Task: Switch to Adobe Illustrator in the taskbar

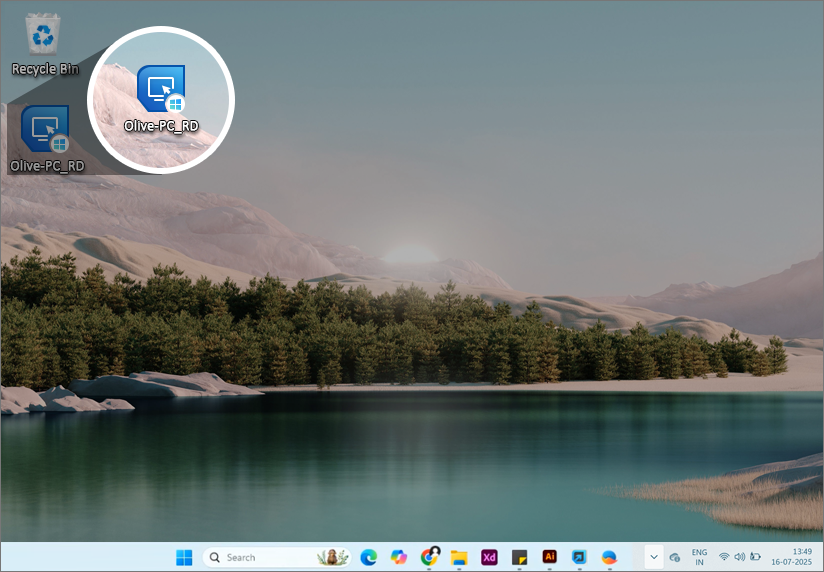Action: point(549,557)
